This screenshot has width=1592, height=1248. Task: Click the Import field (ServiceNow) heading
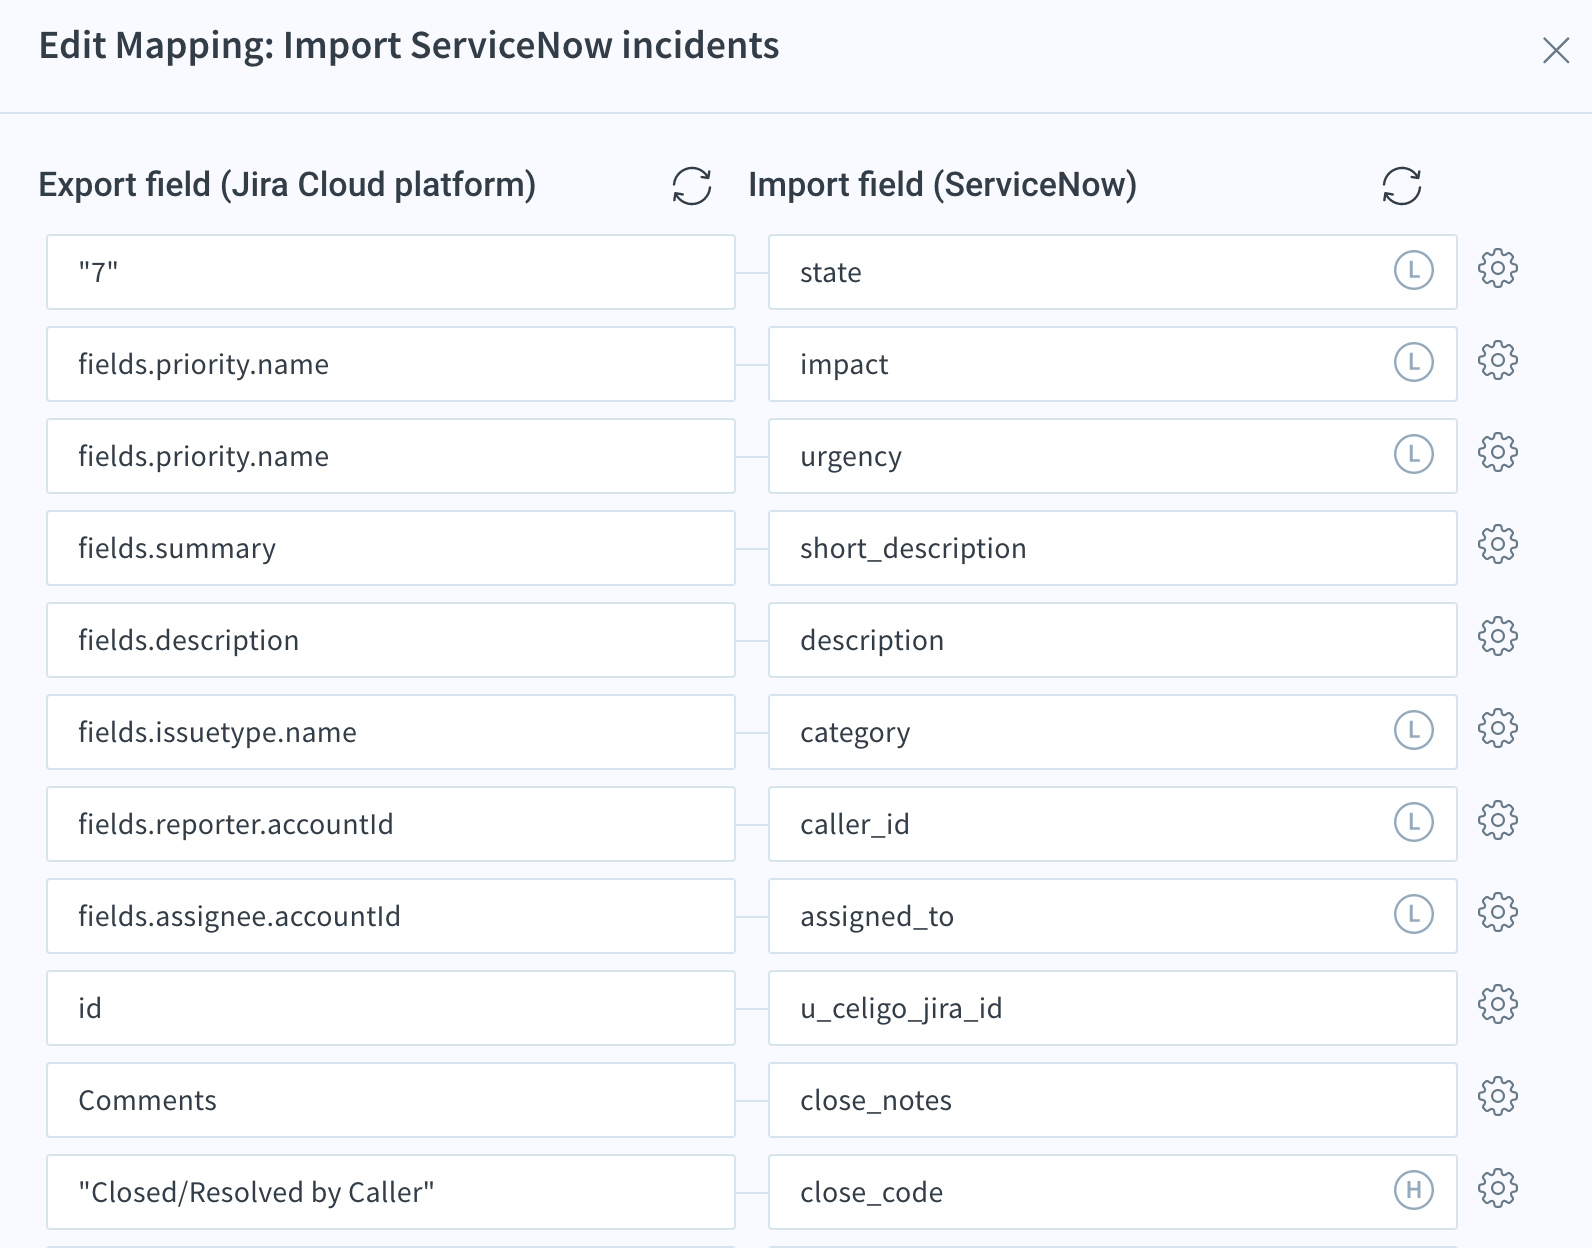pyautogui.click(x=942, y=185)
